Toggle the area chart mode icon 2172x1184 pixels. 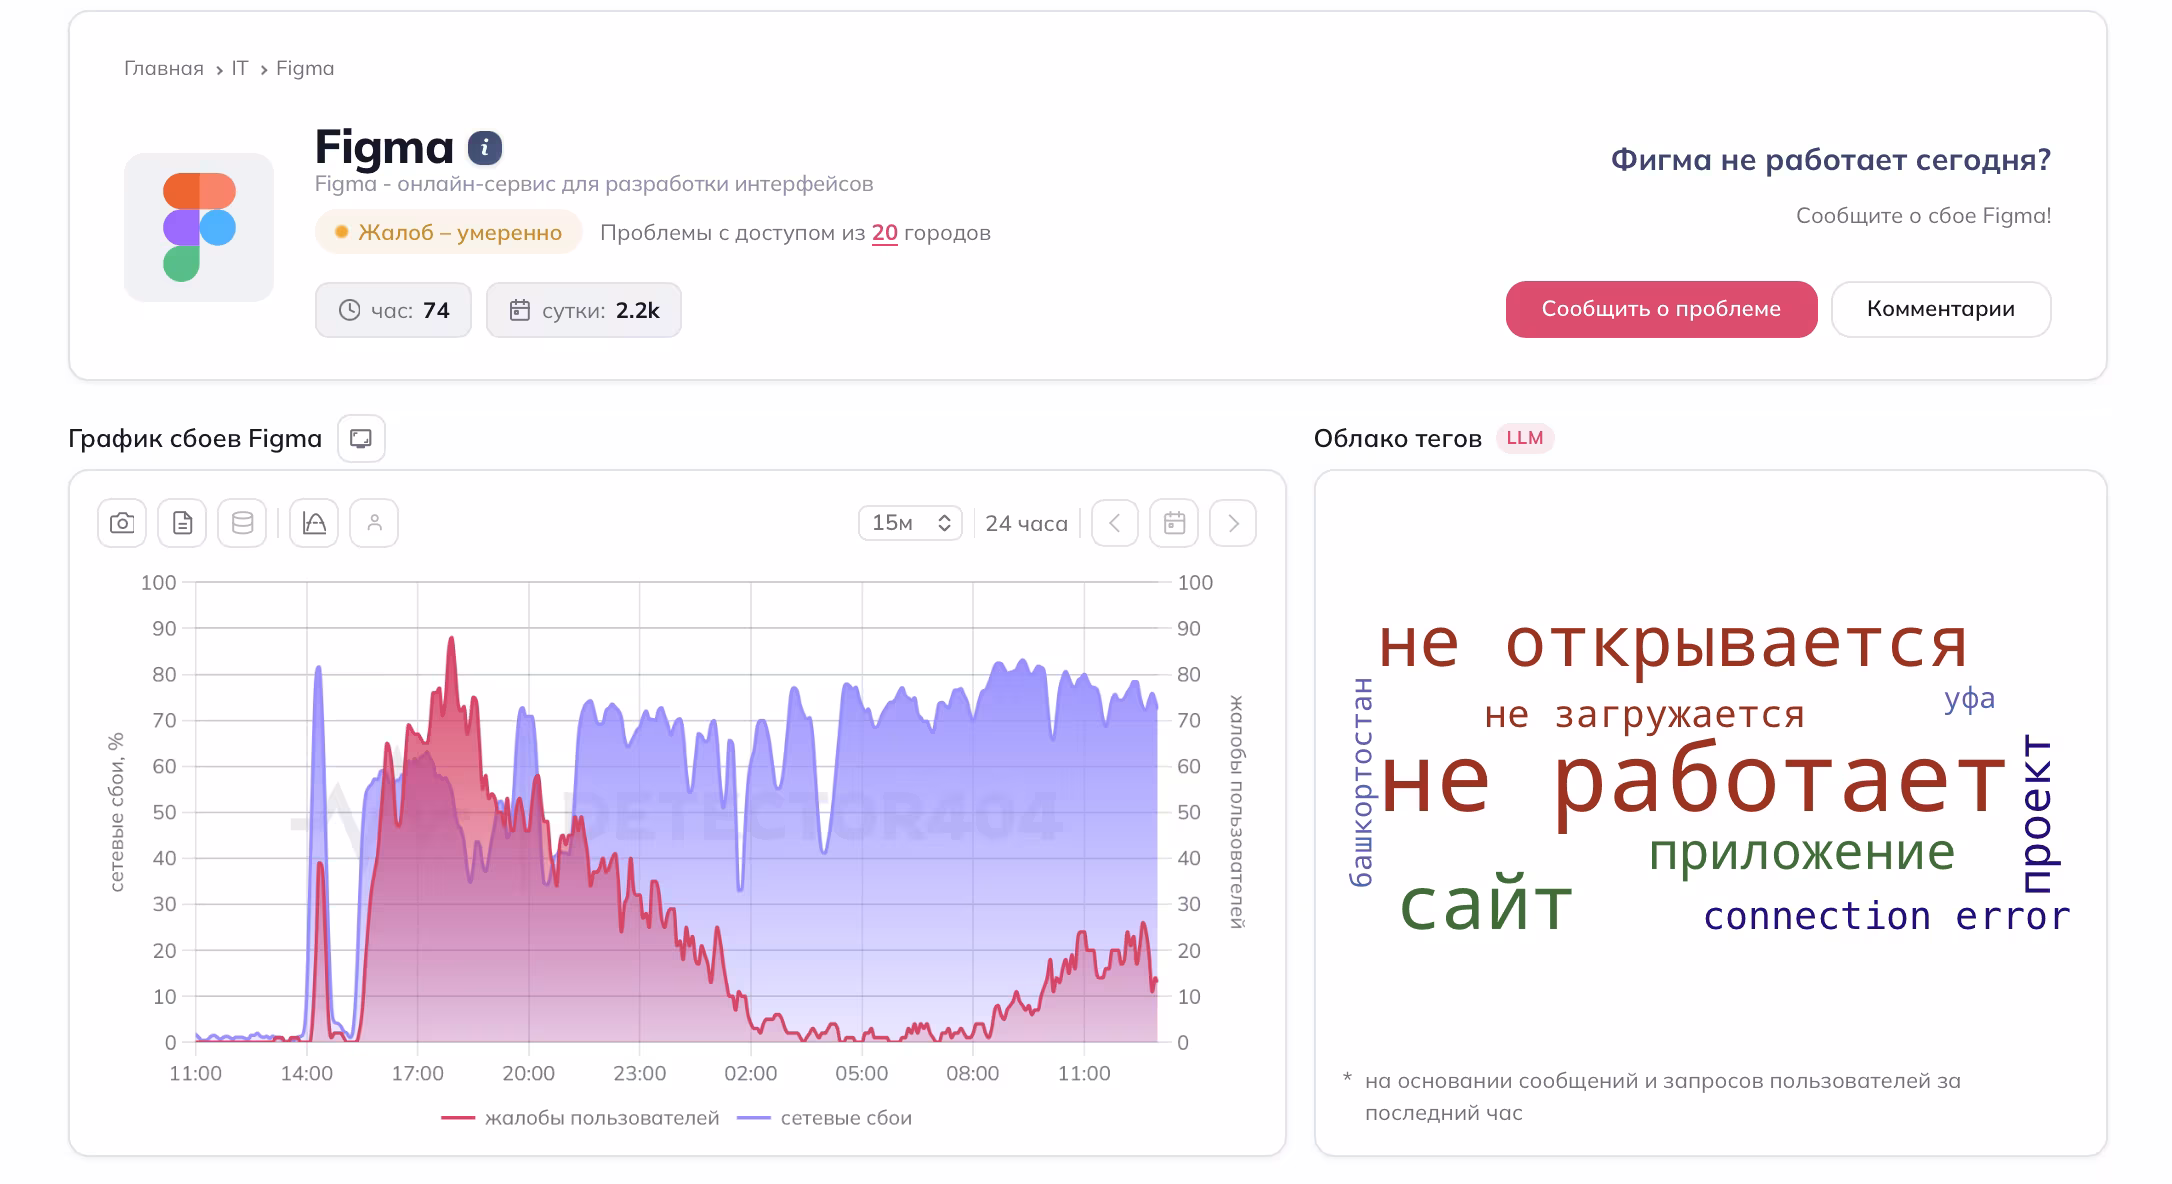[x=314, y=523]
